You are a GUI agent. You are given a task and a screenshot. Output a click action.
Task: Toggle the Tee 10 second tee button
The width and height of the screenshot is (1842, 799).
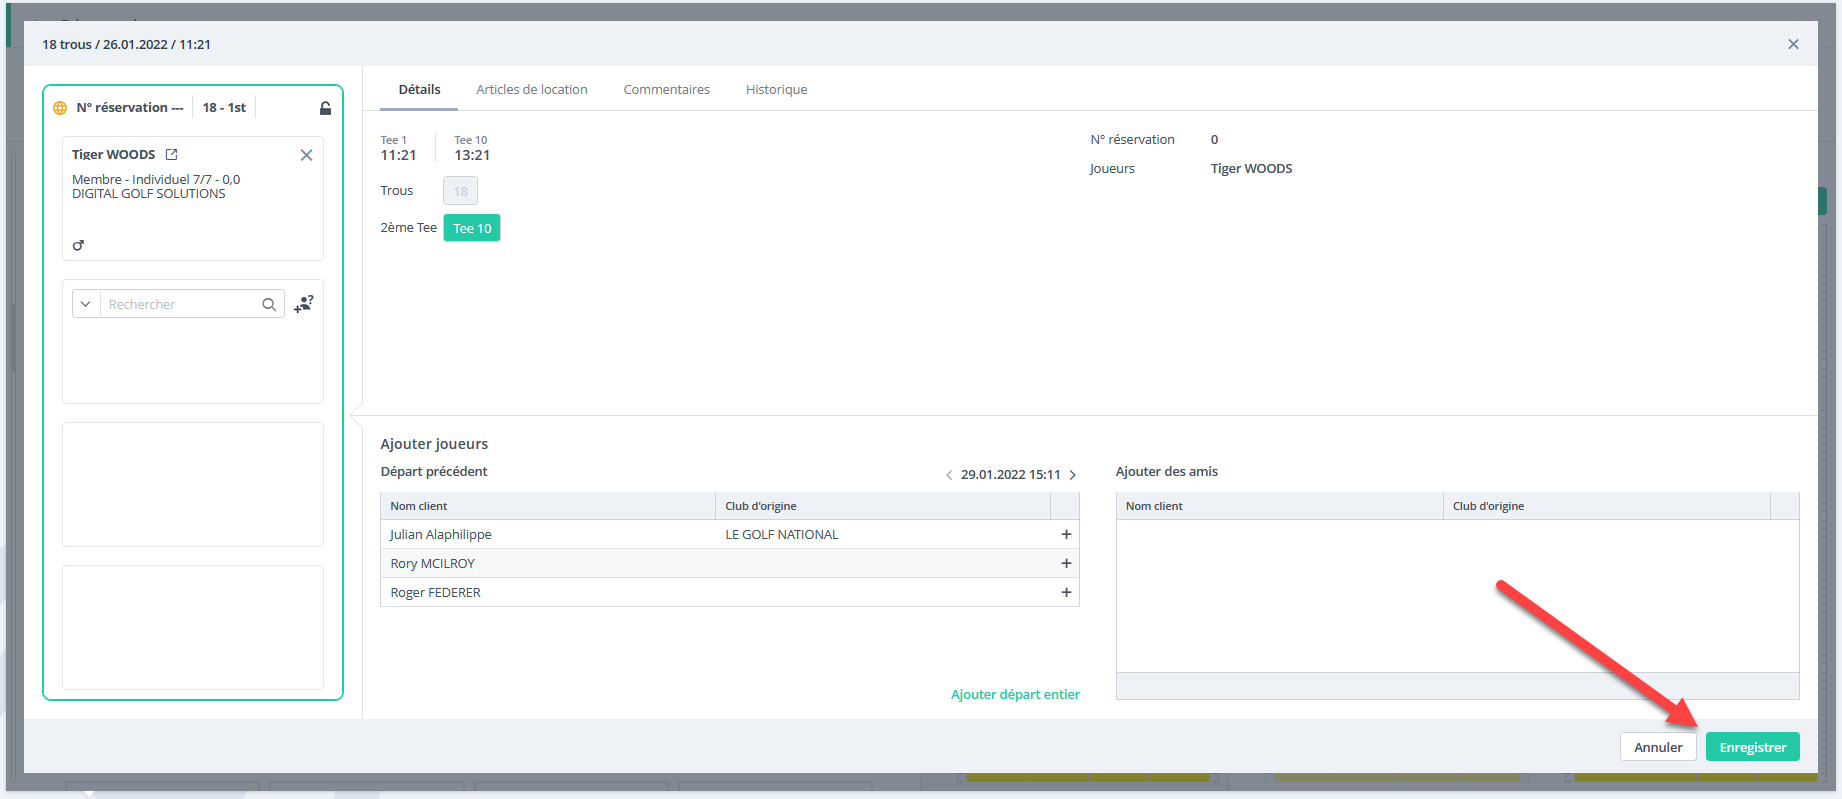click(472, 228)
